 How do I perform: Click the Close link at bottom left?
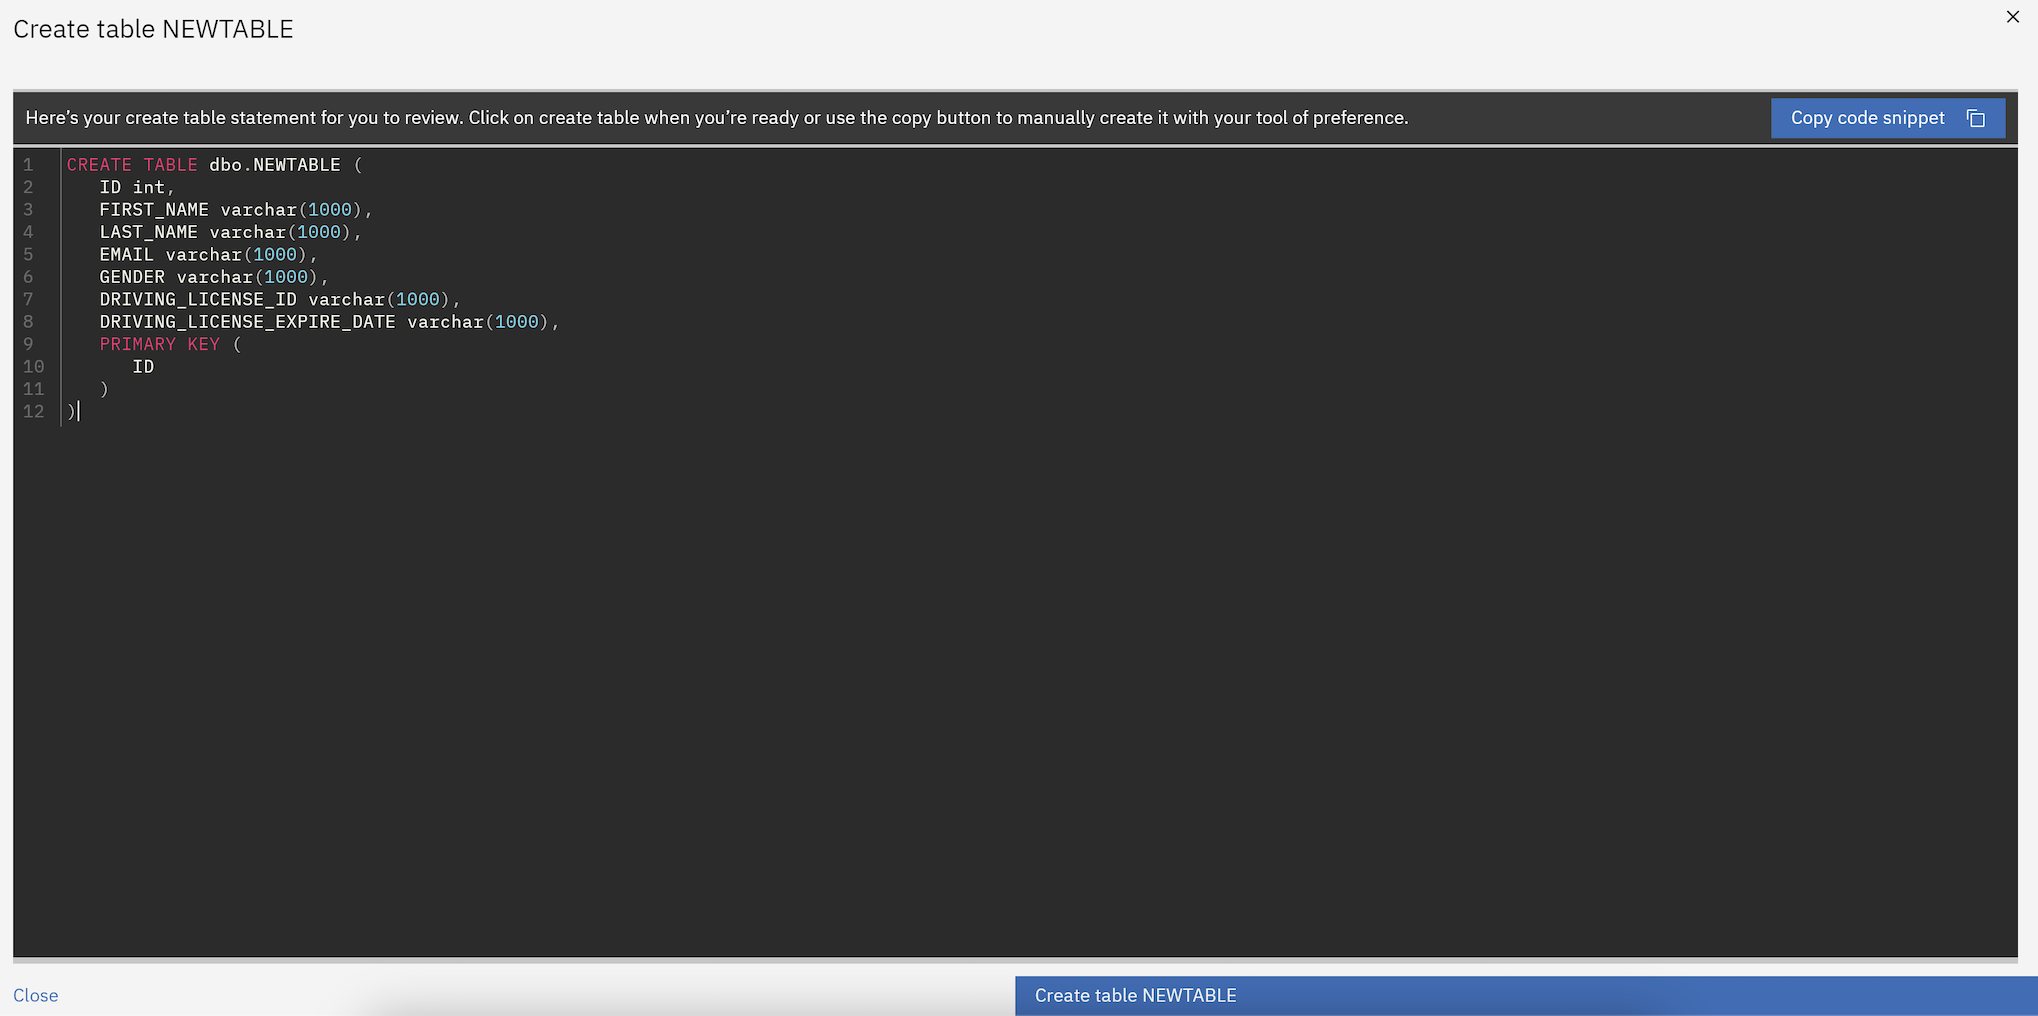(x=35, y=995)
